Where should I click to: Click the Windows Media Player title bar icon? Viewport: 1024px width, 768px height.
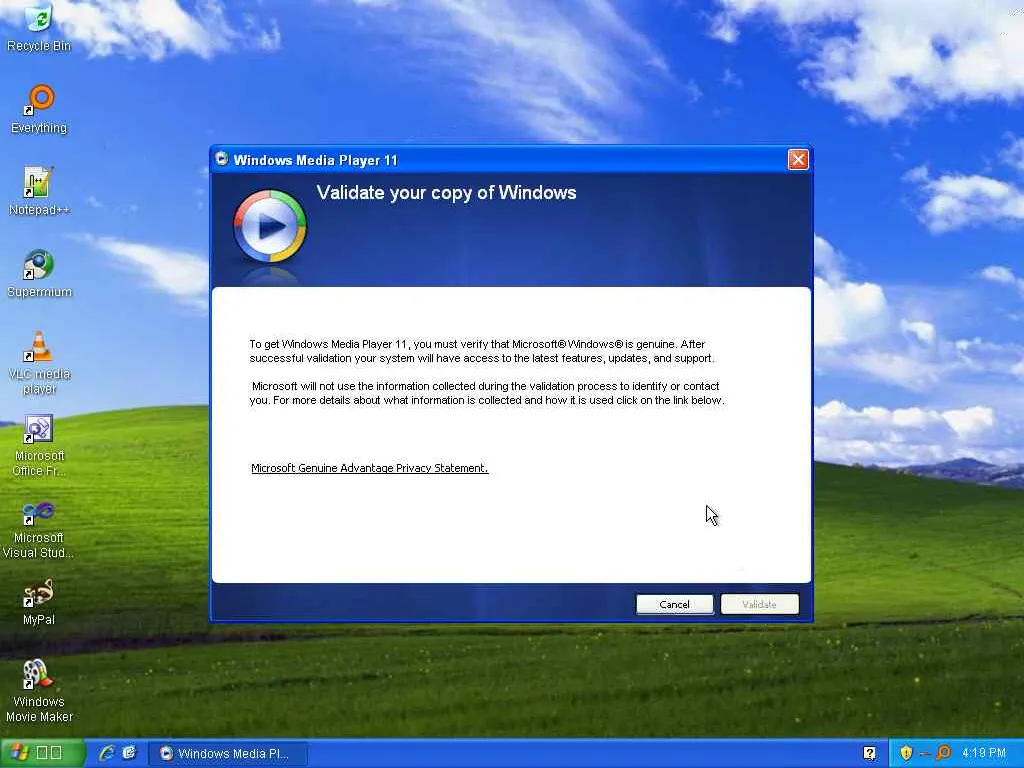click(x=222, y=159)
